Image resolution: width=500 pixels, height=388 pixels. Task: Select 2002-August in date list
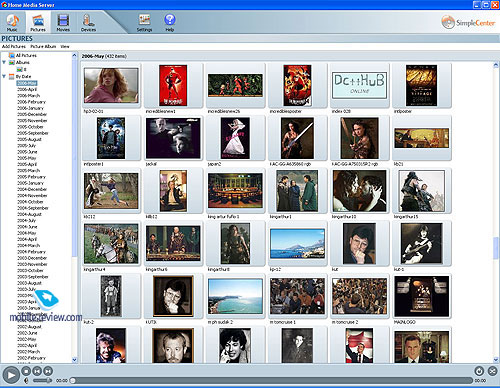[x=29, y=327]
